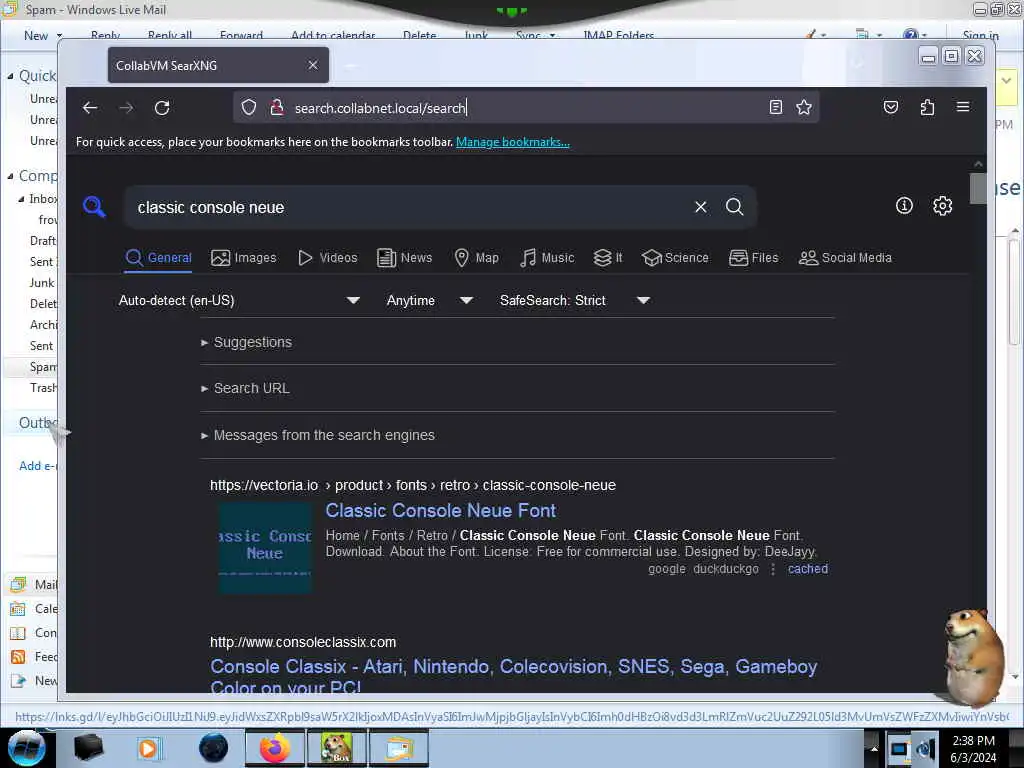Image resolution: width=1024 pixels, height=768 pixels.
Task: Click the Classic Console Neue result thumbnail
Action: (x=265, y=547)
